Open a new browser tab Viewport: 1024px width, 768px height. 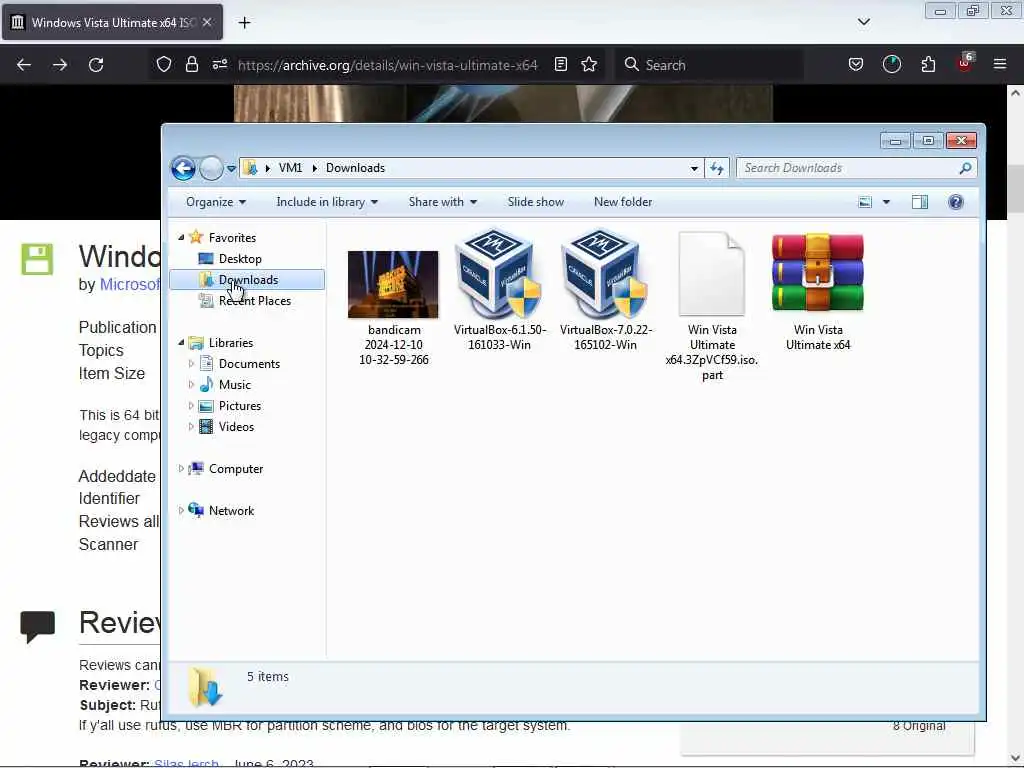244,23
